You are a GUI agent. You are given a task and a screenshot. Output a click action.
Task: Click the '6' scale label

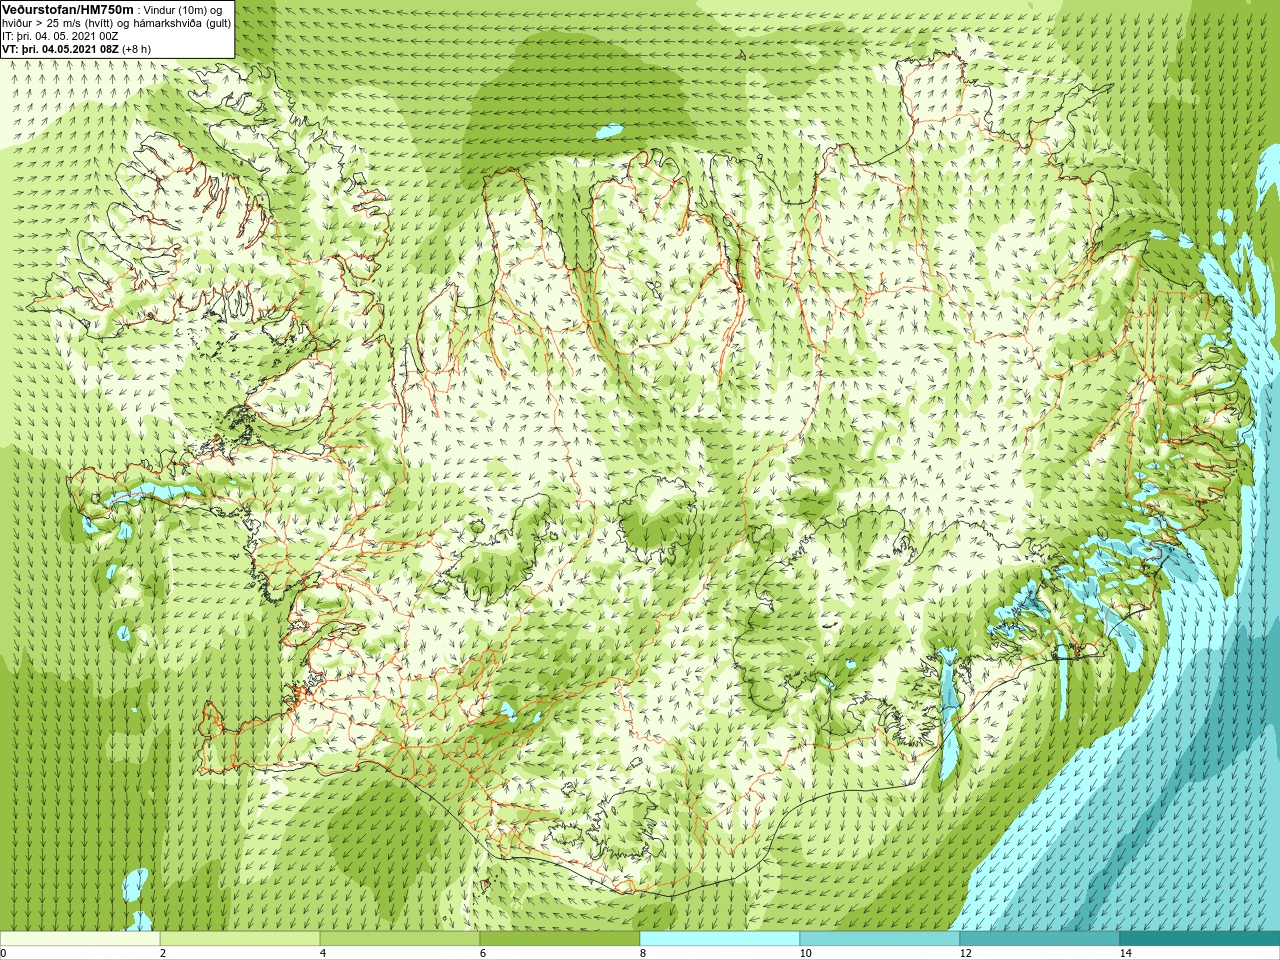(483, 953)
